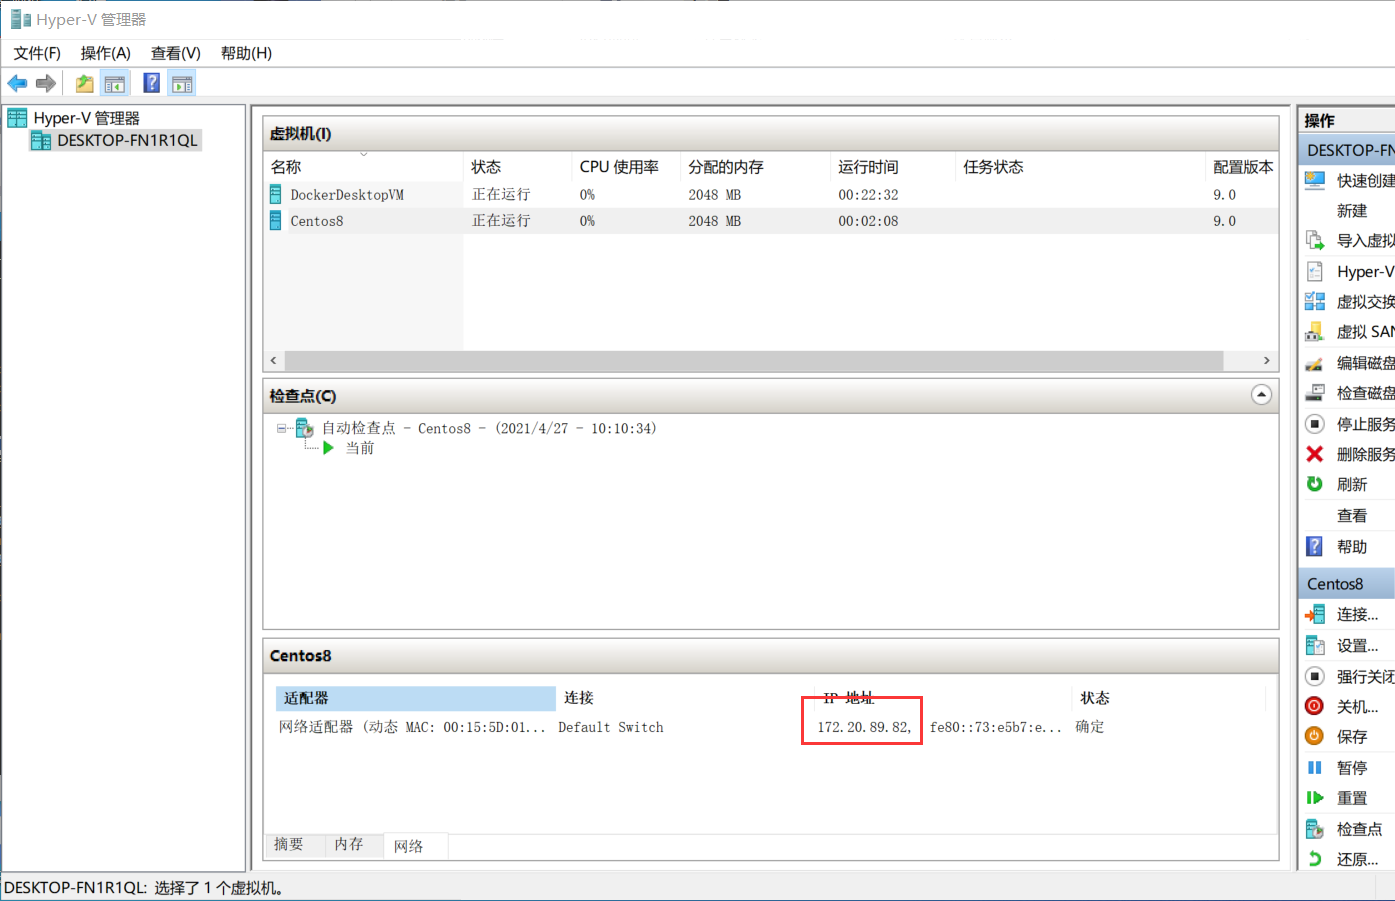Click the 导入虚拟机 action icon
The image size is (1395, 901).
point(1314,241)
